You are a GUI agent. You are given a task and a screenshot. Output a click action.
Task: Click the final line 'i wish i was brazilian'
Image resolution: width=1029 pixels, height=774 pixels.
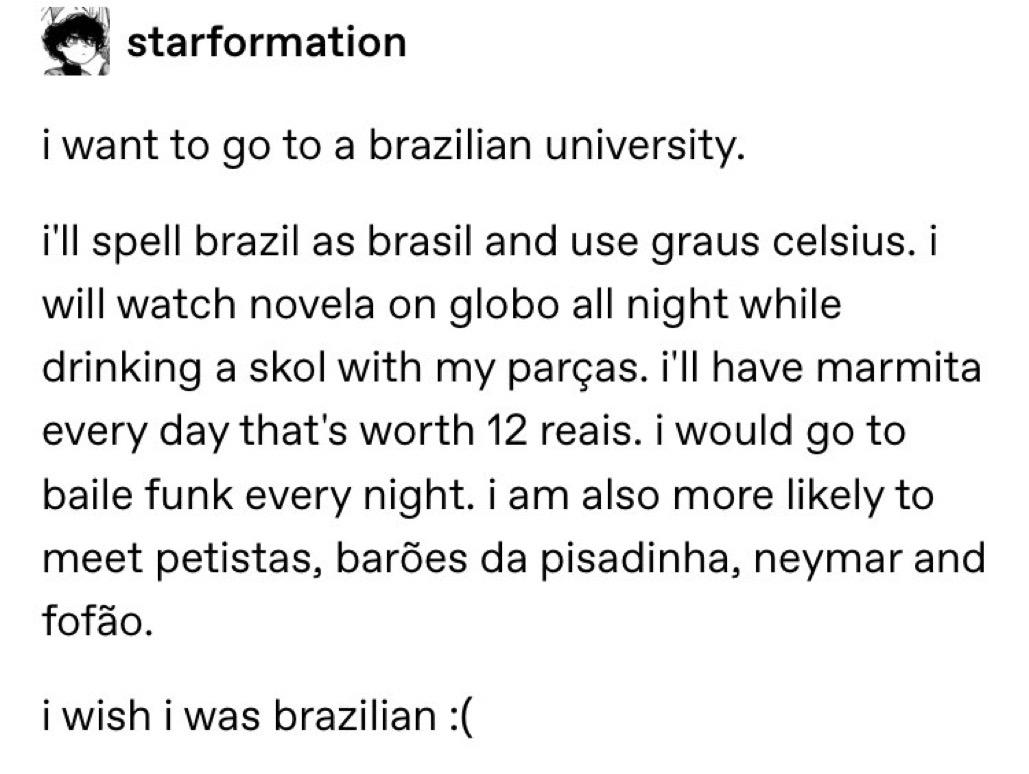240,716
